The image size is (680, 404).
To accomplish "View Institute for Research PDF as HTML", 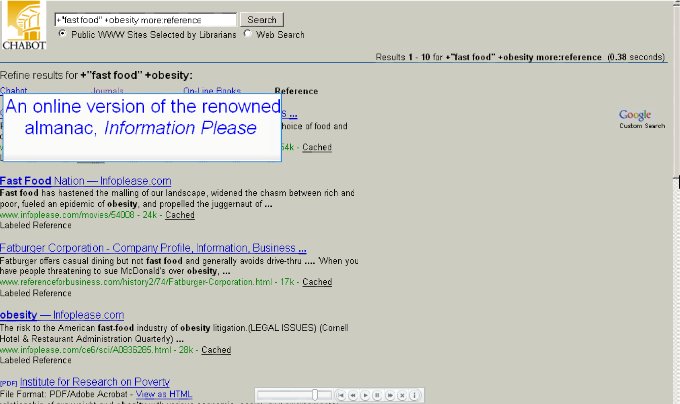I will (163, 394).
